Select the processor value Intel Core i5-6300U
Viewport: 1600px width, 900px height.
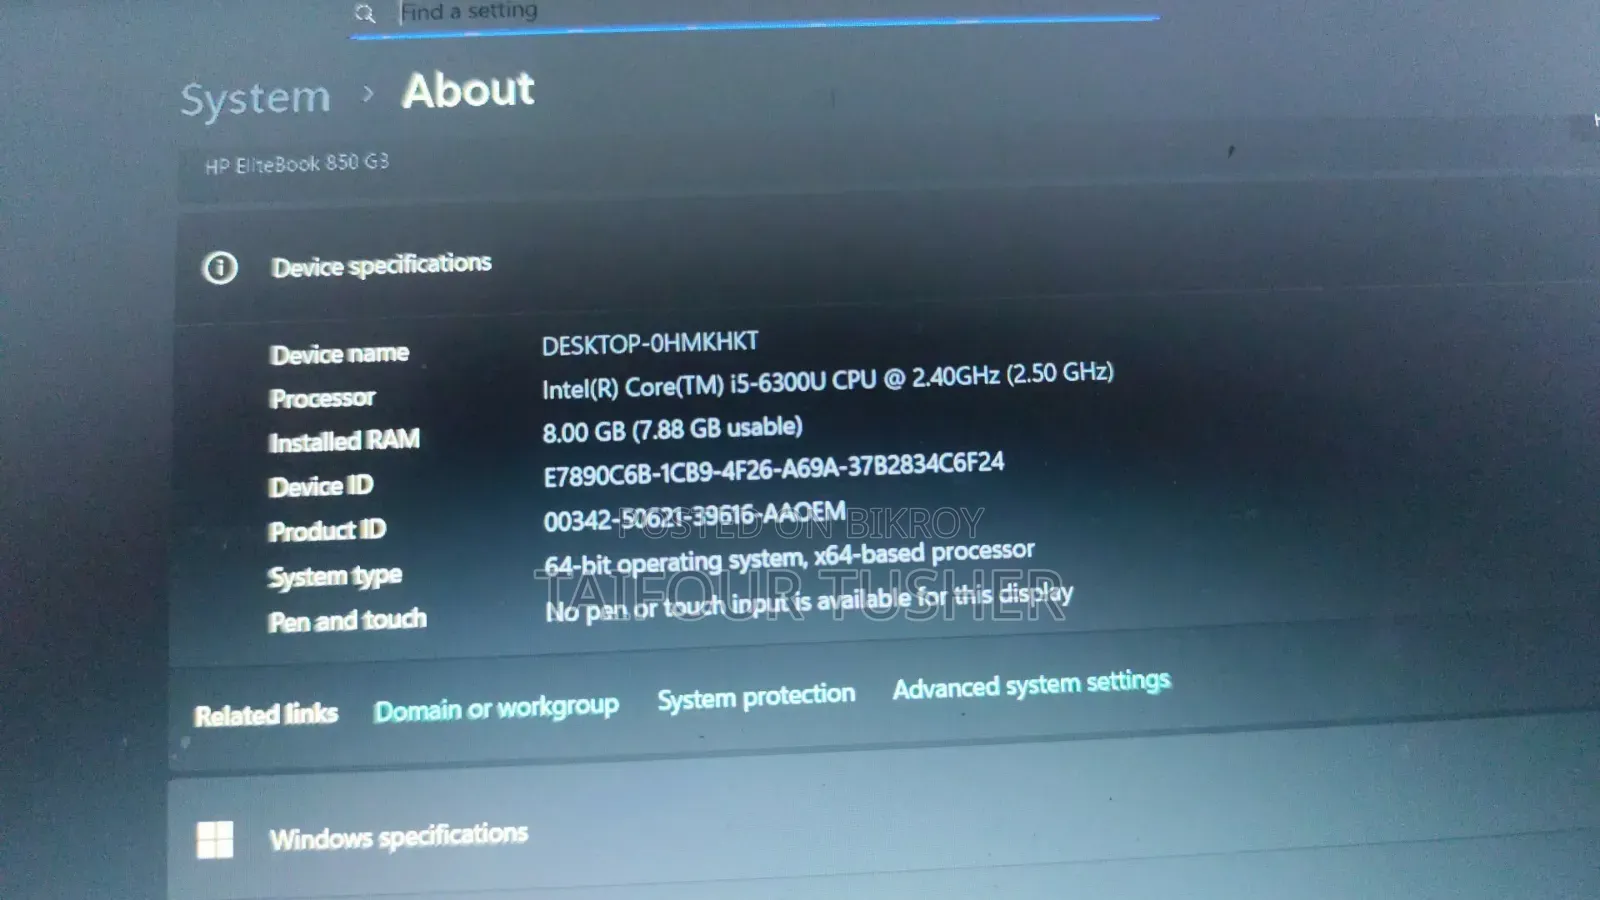tap(828, 380)
